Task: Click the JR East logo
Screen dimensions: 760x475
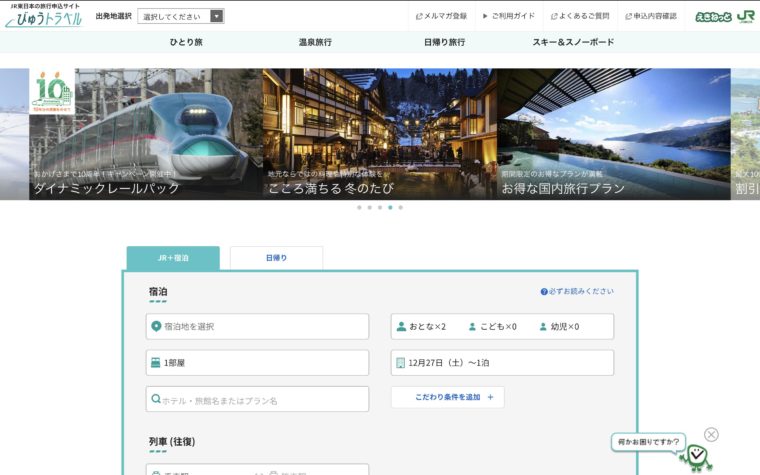Action: click(745, 16)
